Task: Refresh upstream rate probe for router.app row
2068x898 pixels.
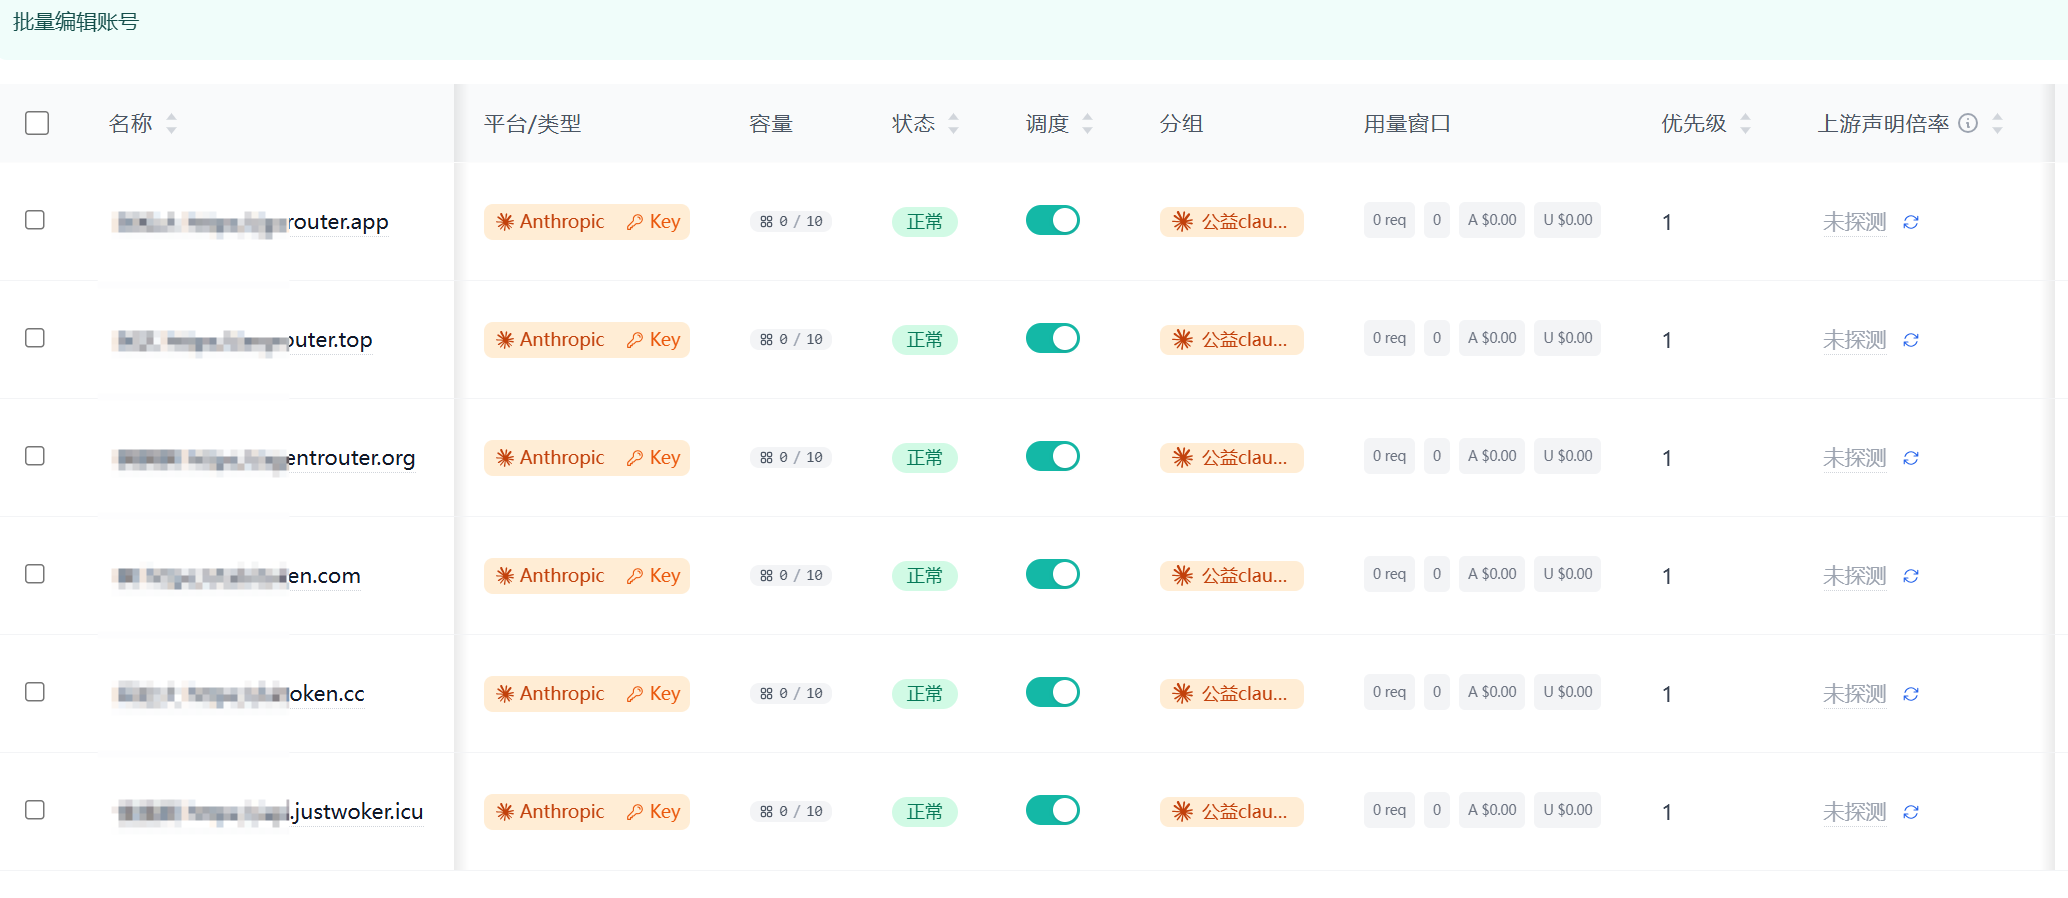Action: click(x=1910, y=222)
